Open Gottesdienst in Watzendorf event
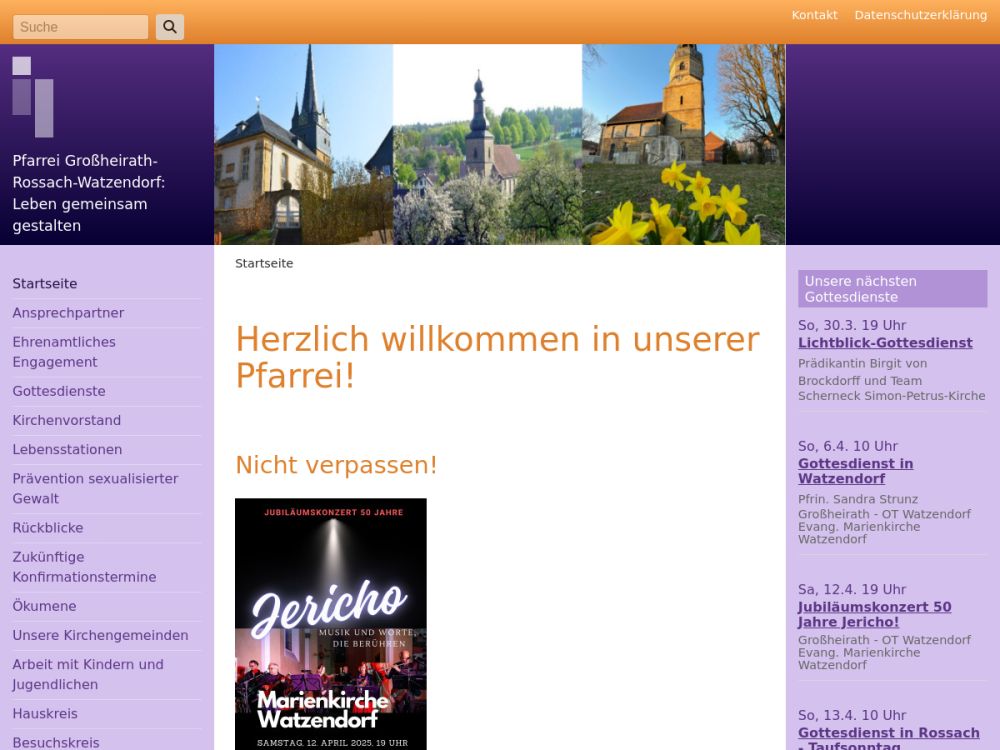Image resolution: width=1000 pixels, height=750 pixels. 855,471
